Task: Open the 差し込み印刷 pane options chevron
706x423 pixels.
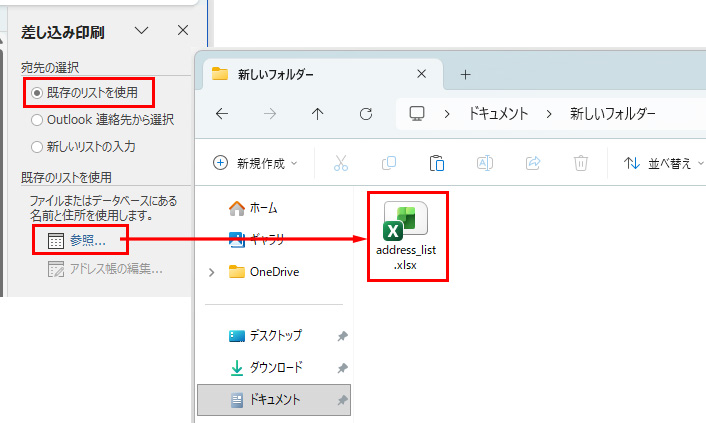Action: (142, 32)
